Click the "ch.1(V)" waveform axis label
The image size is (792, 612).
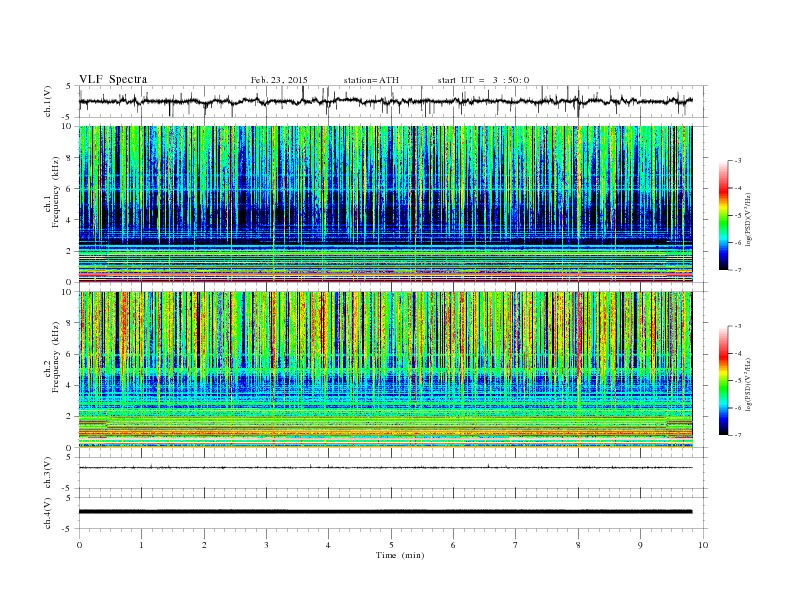(x=48, y=101)
